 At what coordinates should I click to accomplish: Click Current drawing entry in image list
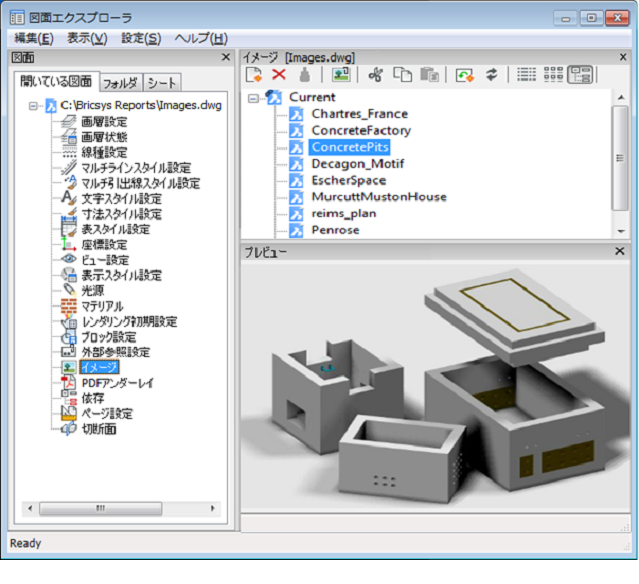click(x=312, y=97)
